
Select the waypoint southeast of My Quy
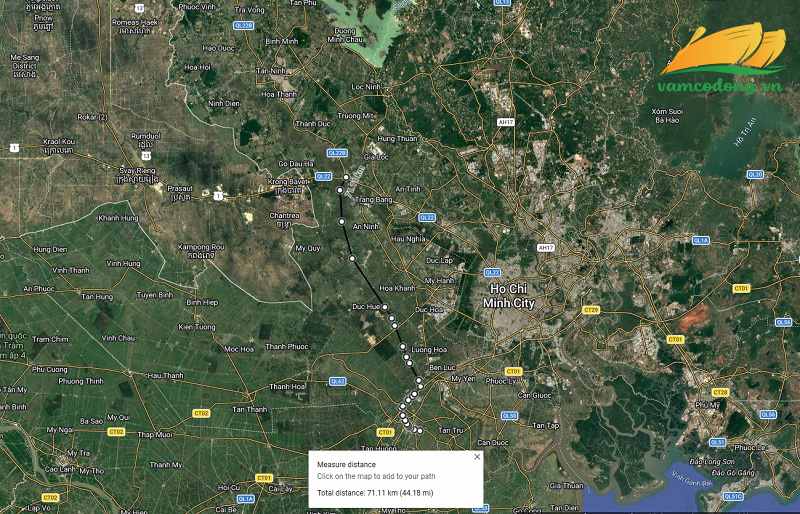(352, 259)
